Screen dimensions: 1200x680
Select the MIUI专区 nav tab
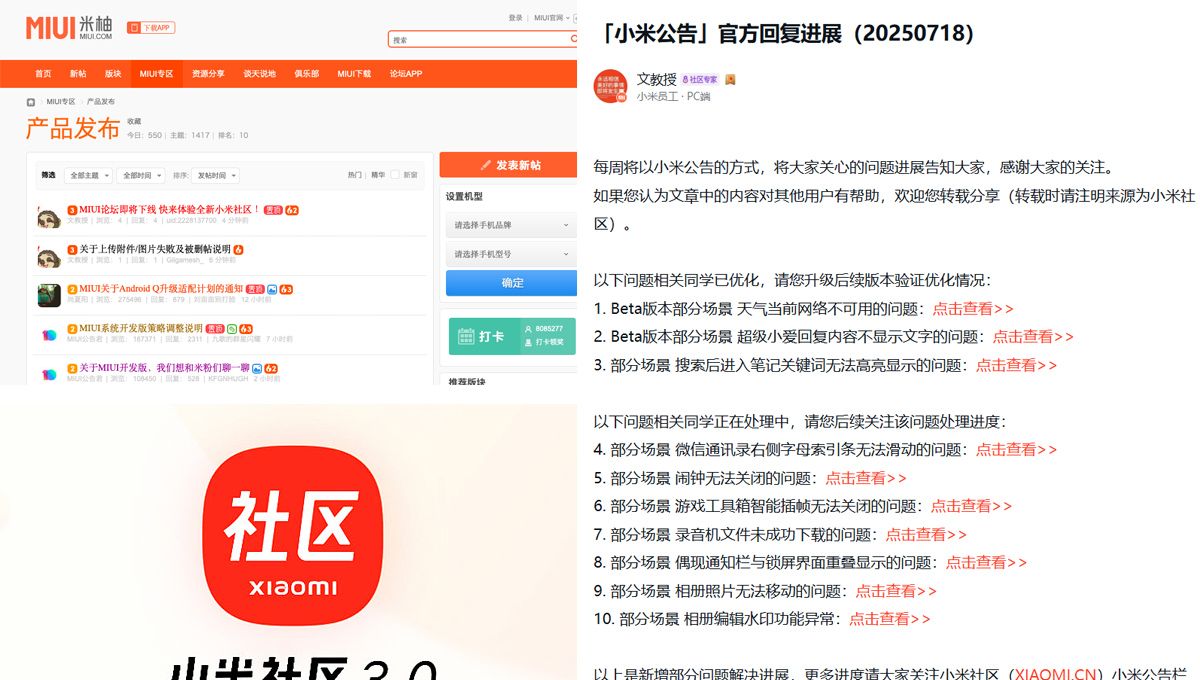point(156,74)
